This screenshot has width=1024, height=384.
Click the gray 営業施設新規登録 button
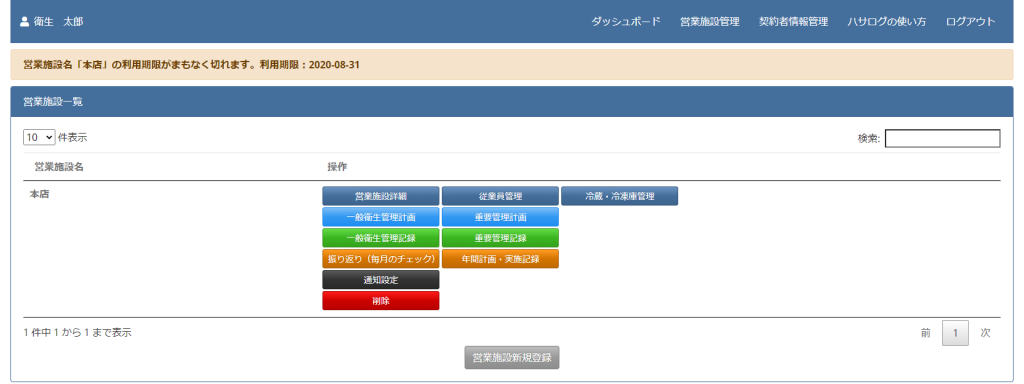pyautogui.click(x=512, y=358)
